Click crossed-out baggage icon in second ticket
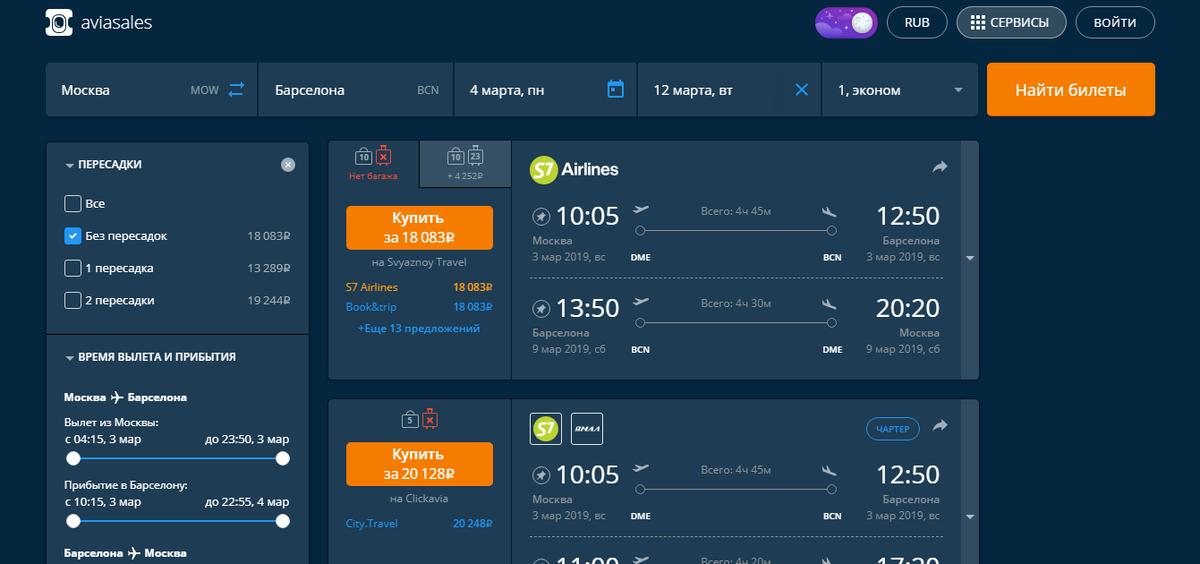 click(x=430, y=419)
